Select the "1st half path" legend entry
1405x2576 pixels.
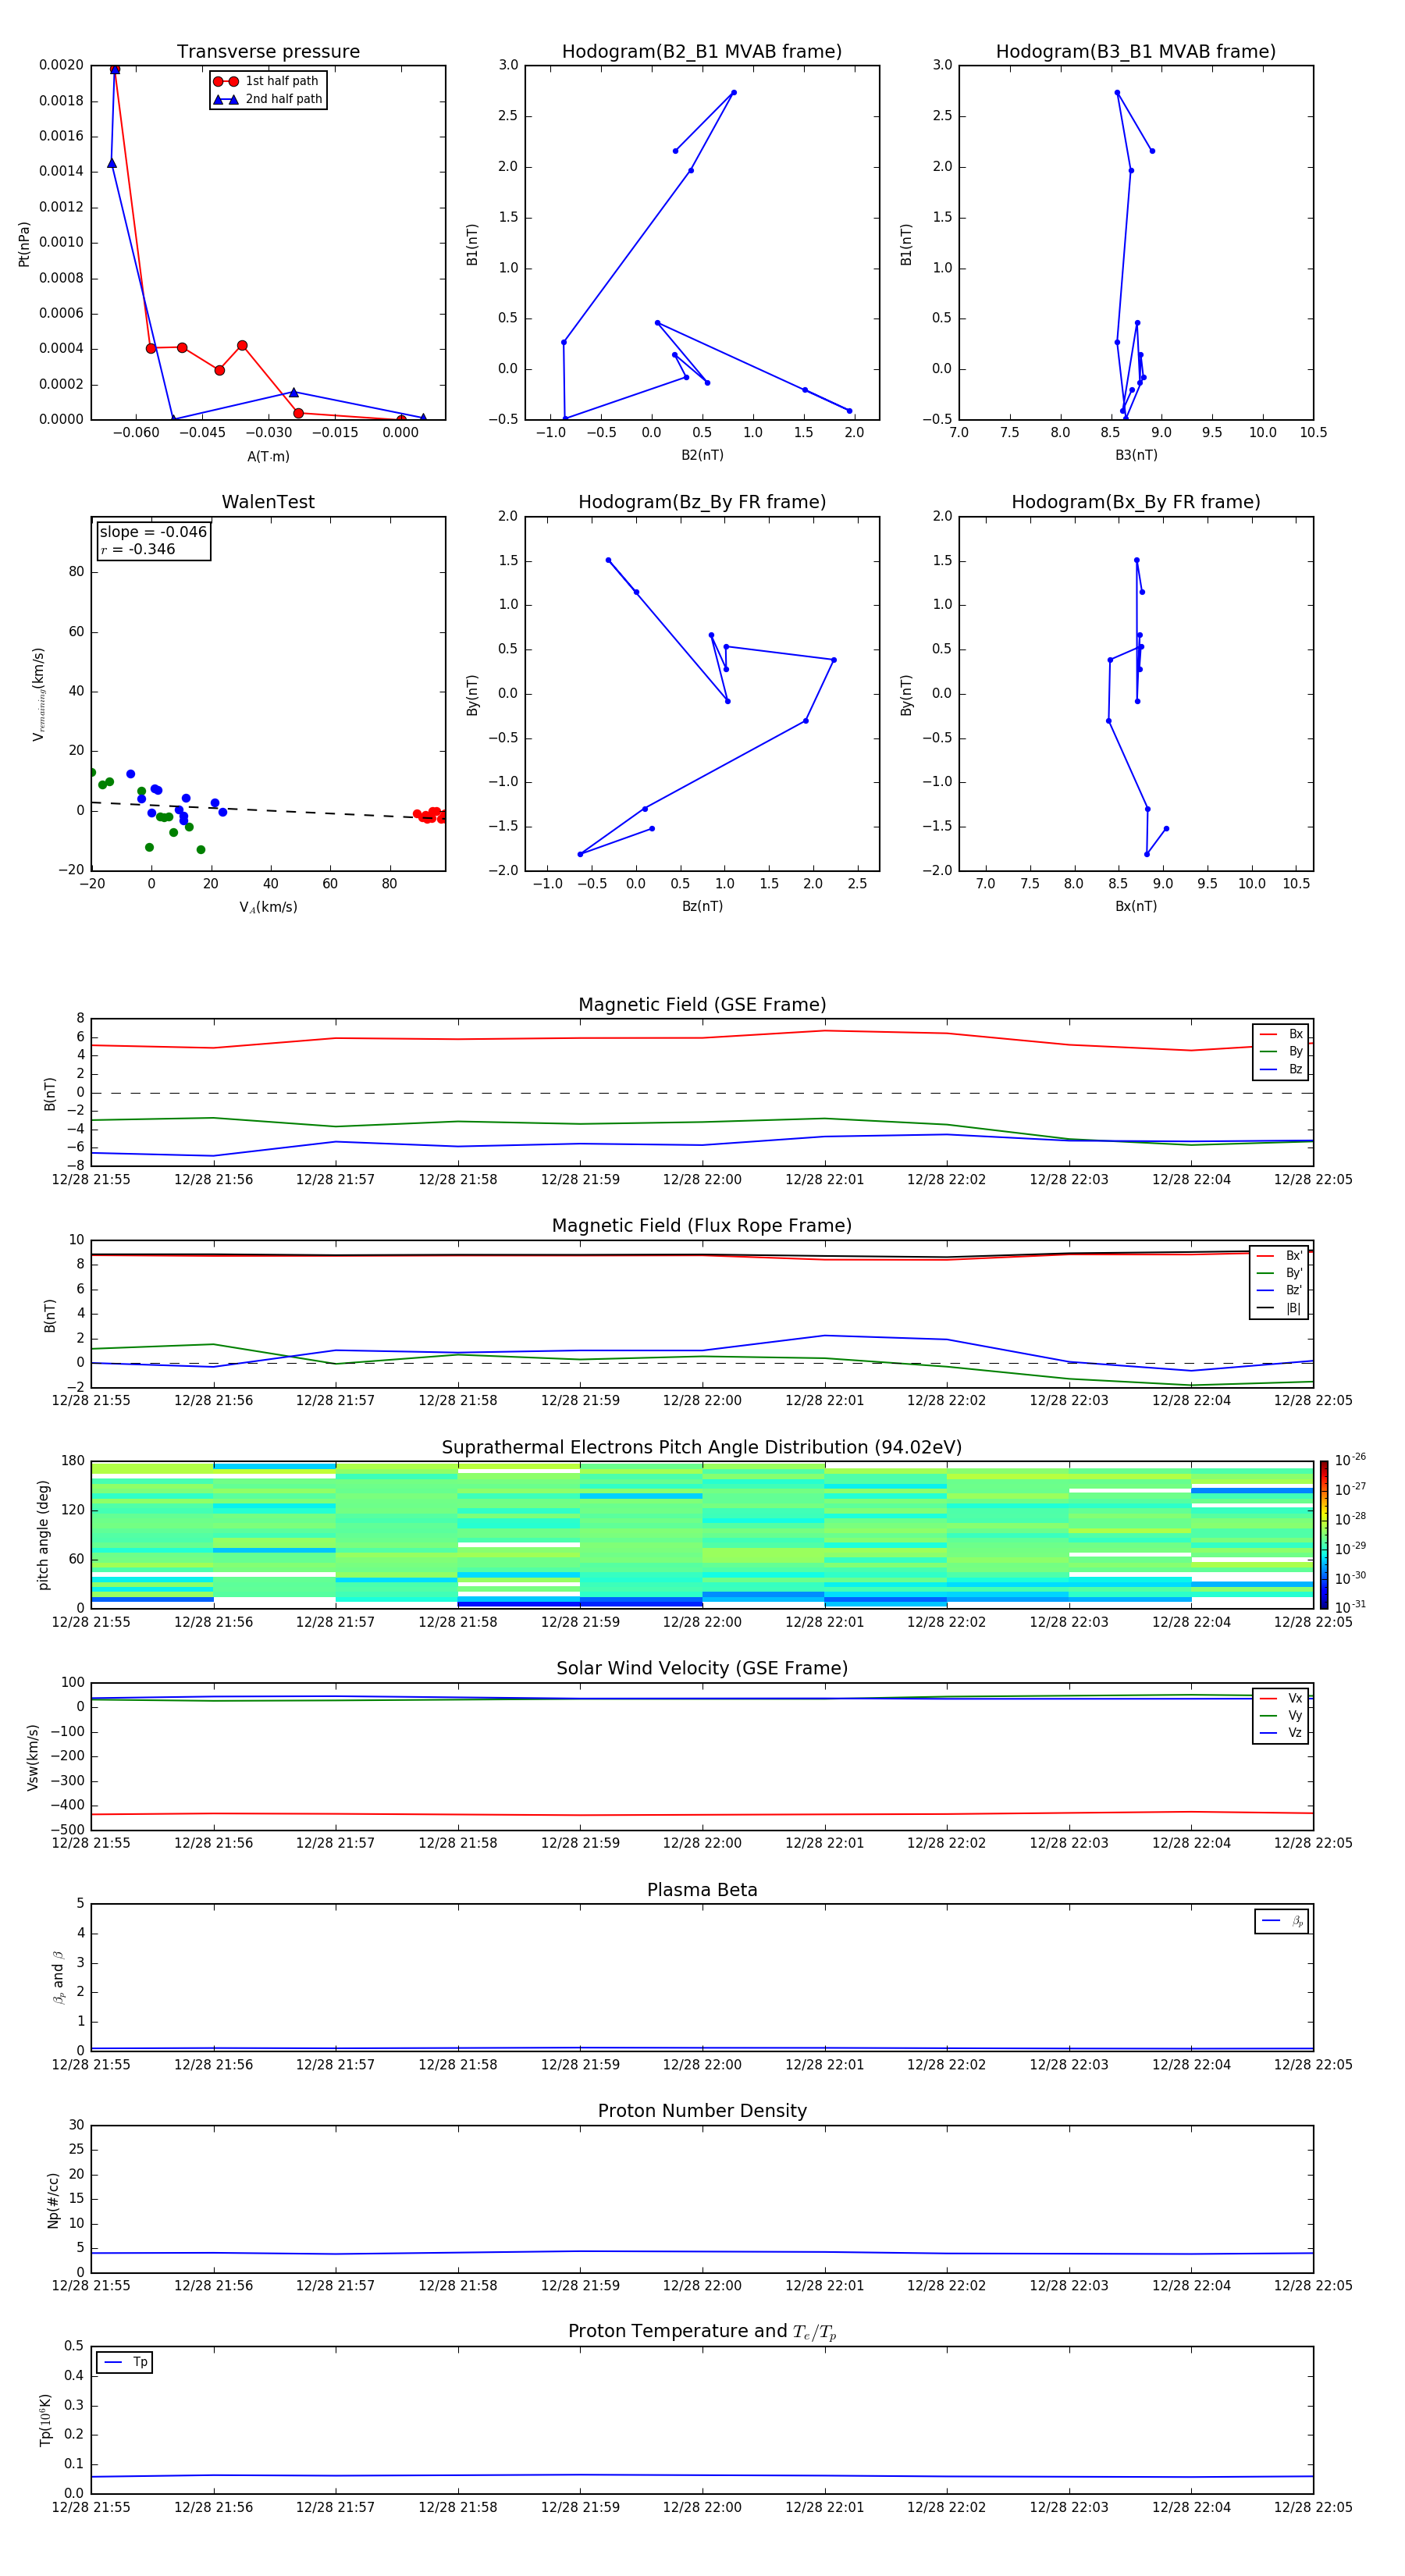pos(266,81)
